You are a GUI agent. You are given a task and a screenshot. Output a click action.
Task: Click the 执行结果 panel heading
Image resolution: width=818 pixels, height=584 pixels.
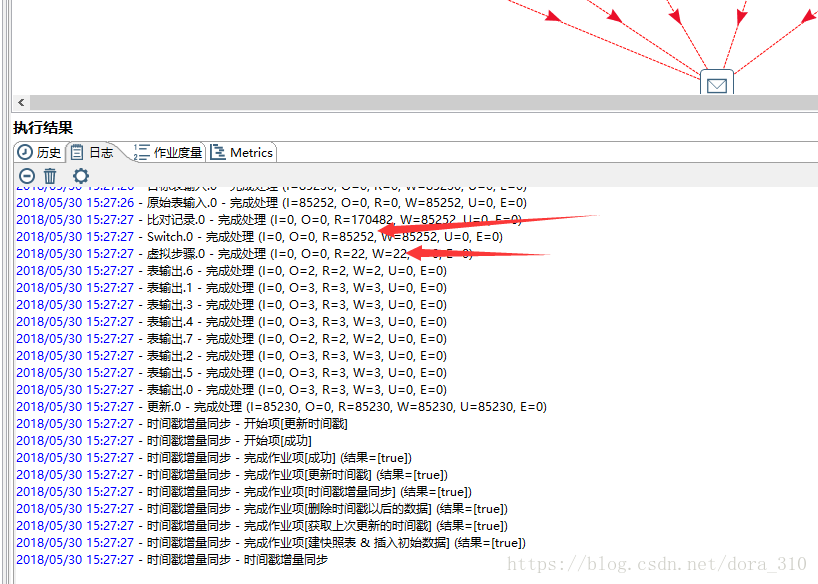[x=43, y=128]
